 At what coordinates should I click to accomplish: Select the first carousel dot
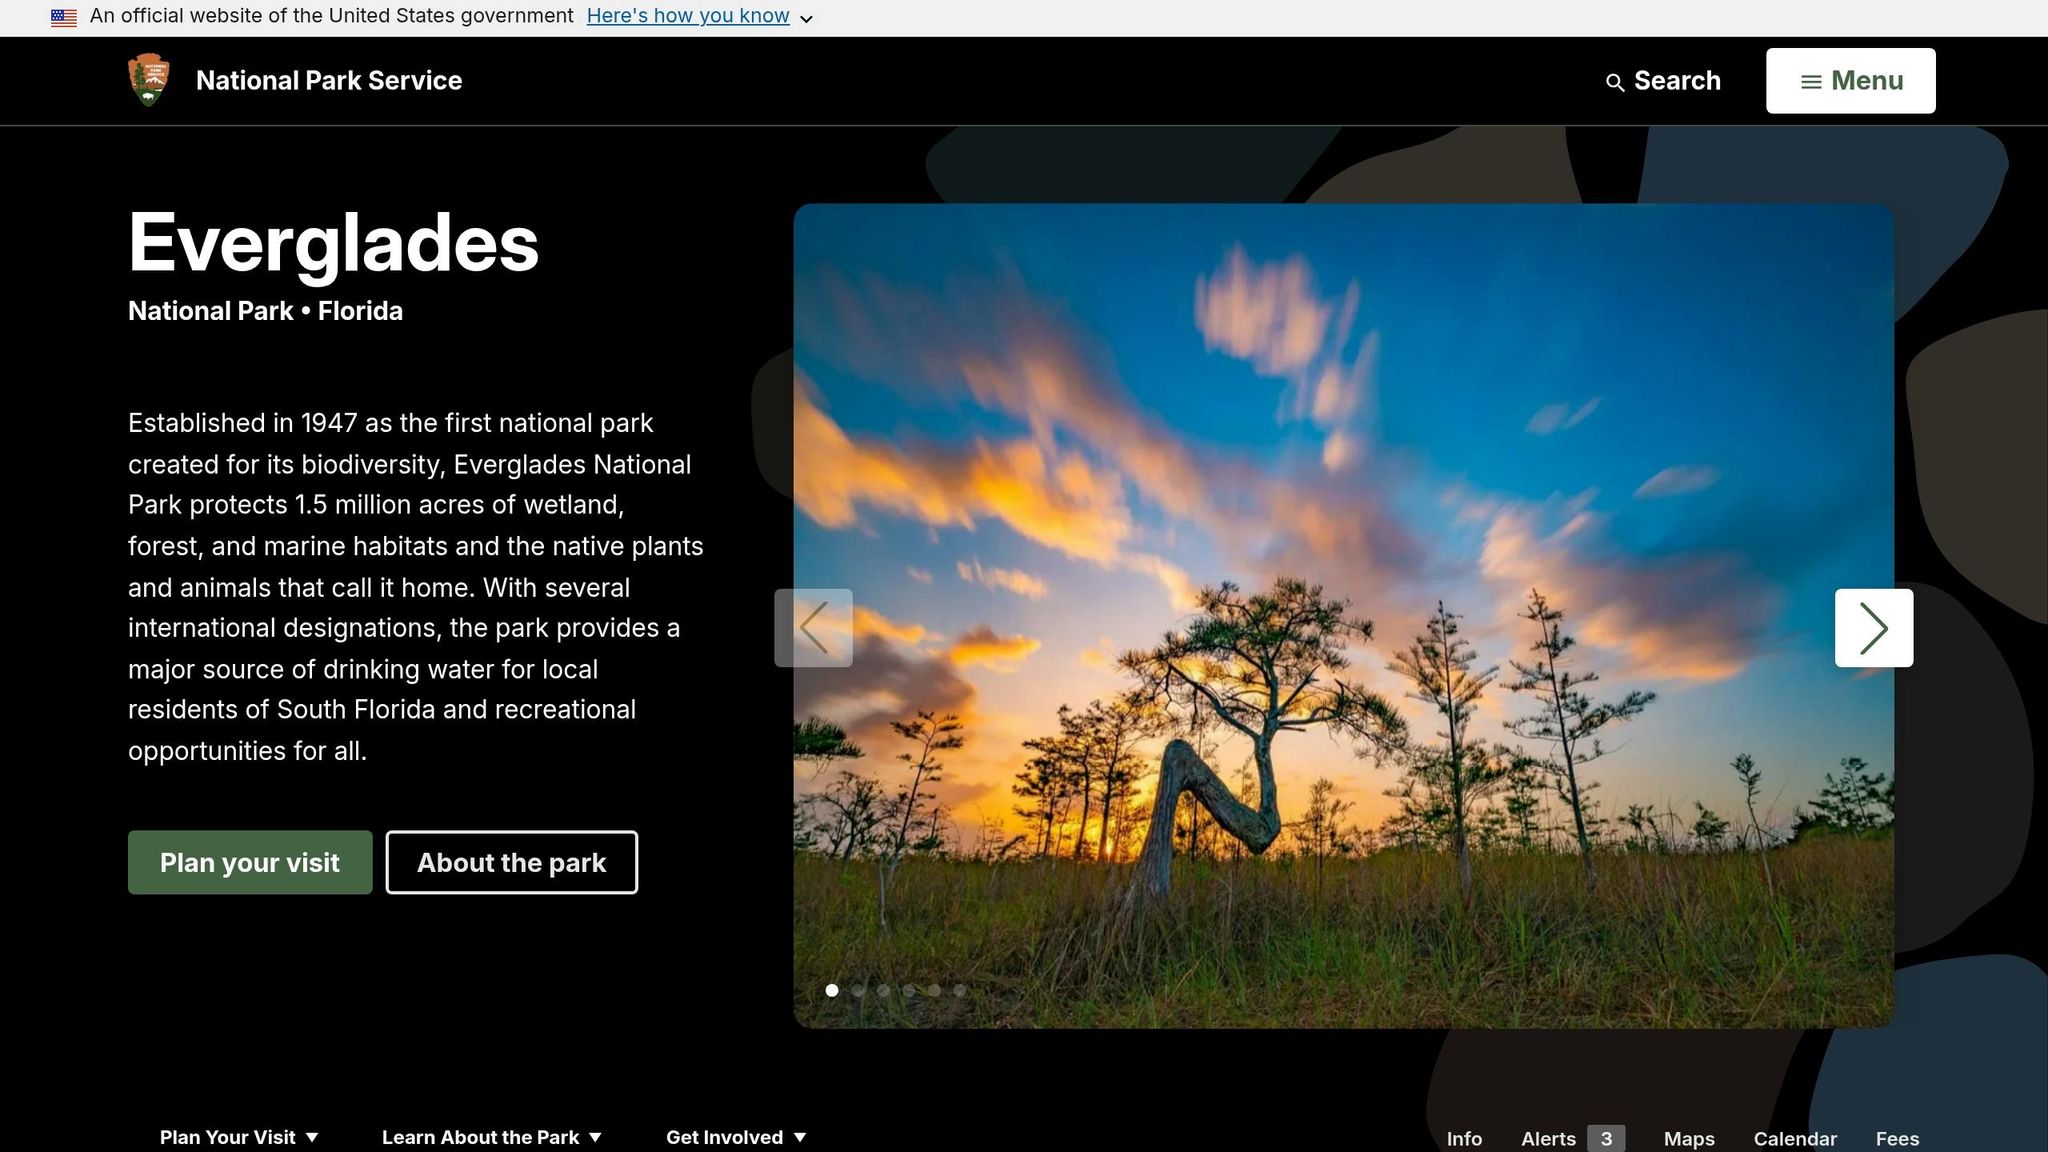[x=832, y=990]
